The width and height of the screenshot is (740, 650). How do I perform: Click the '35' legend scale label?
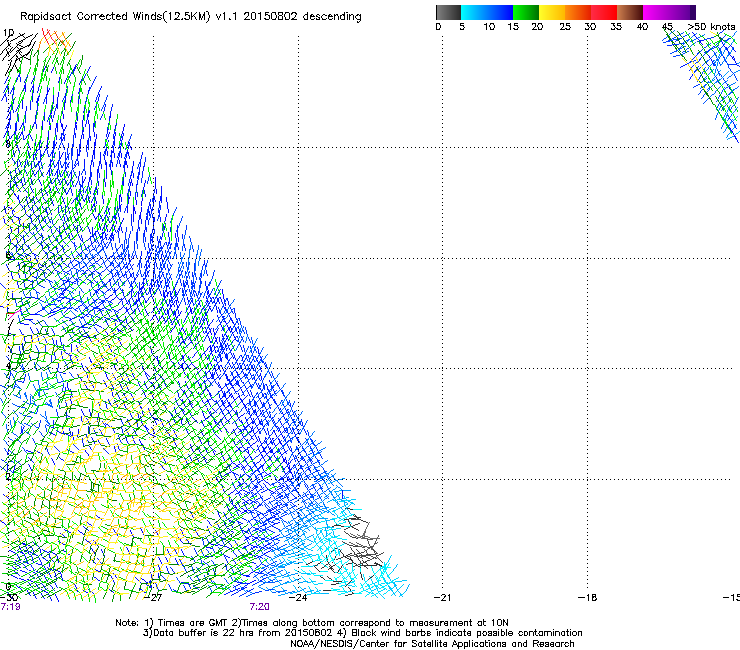click(616, 27)
